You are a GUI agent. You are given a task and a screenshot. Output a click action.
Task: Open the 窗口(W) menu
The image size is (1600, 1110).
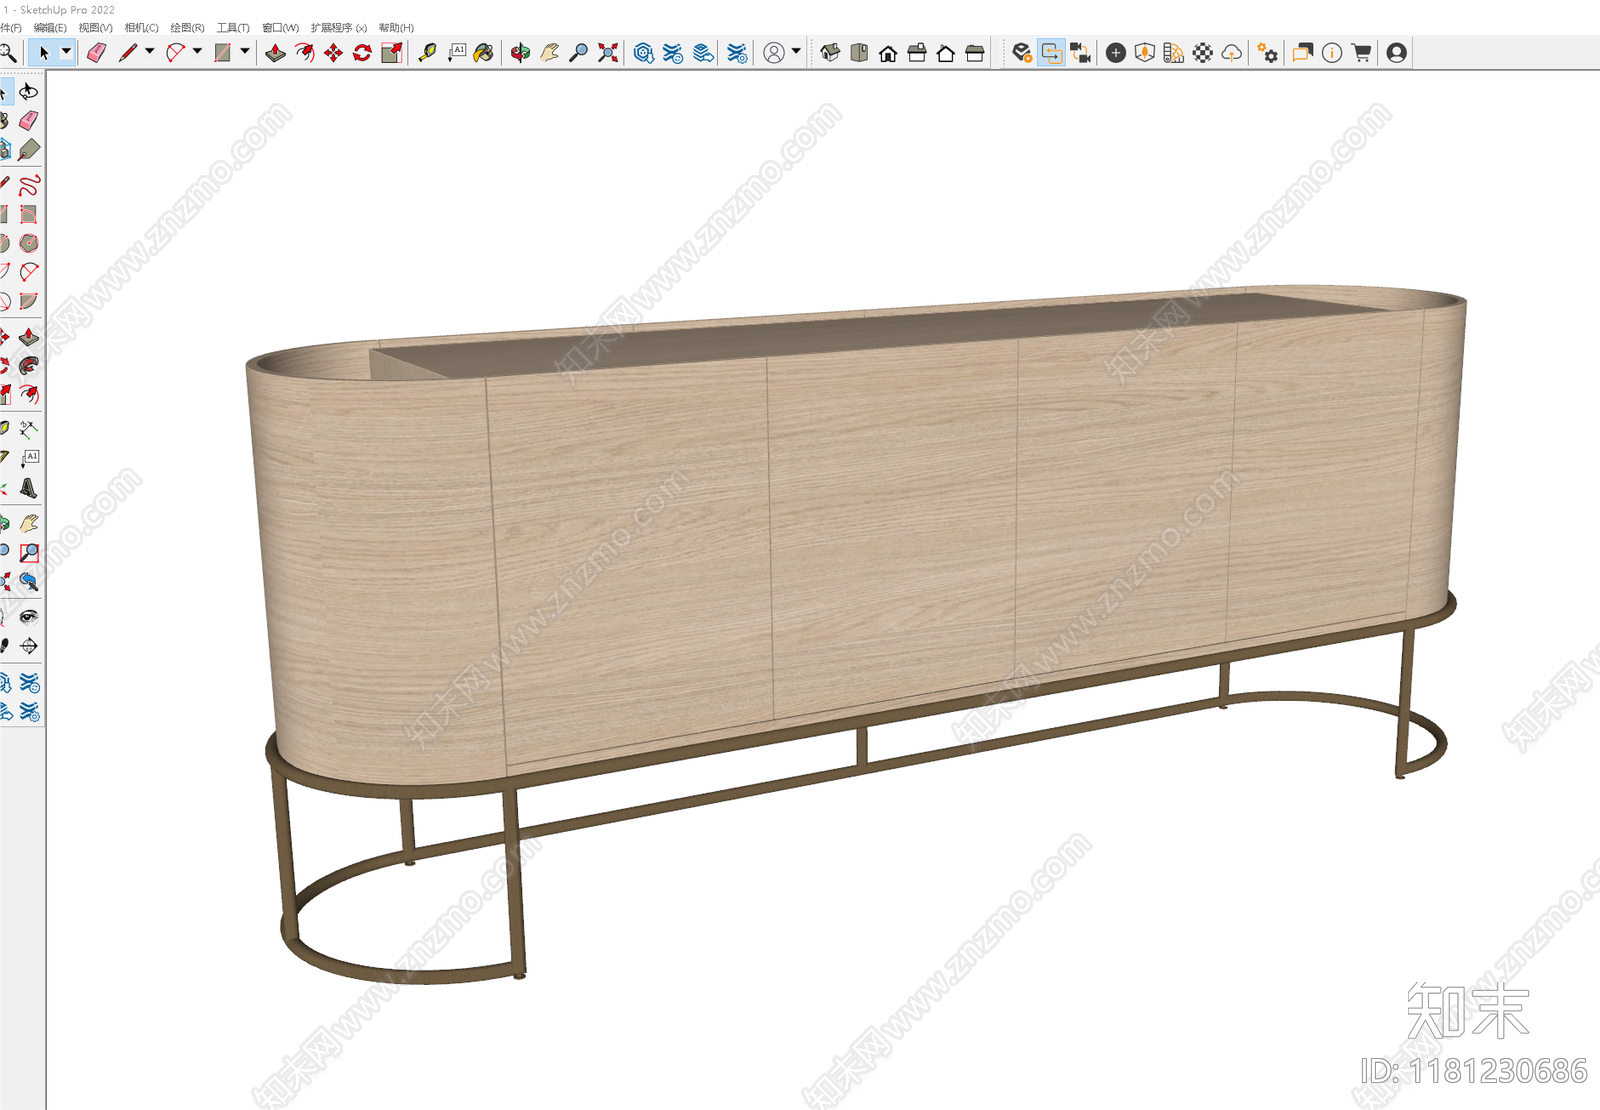(x=281, y=28)
